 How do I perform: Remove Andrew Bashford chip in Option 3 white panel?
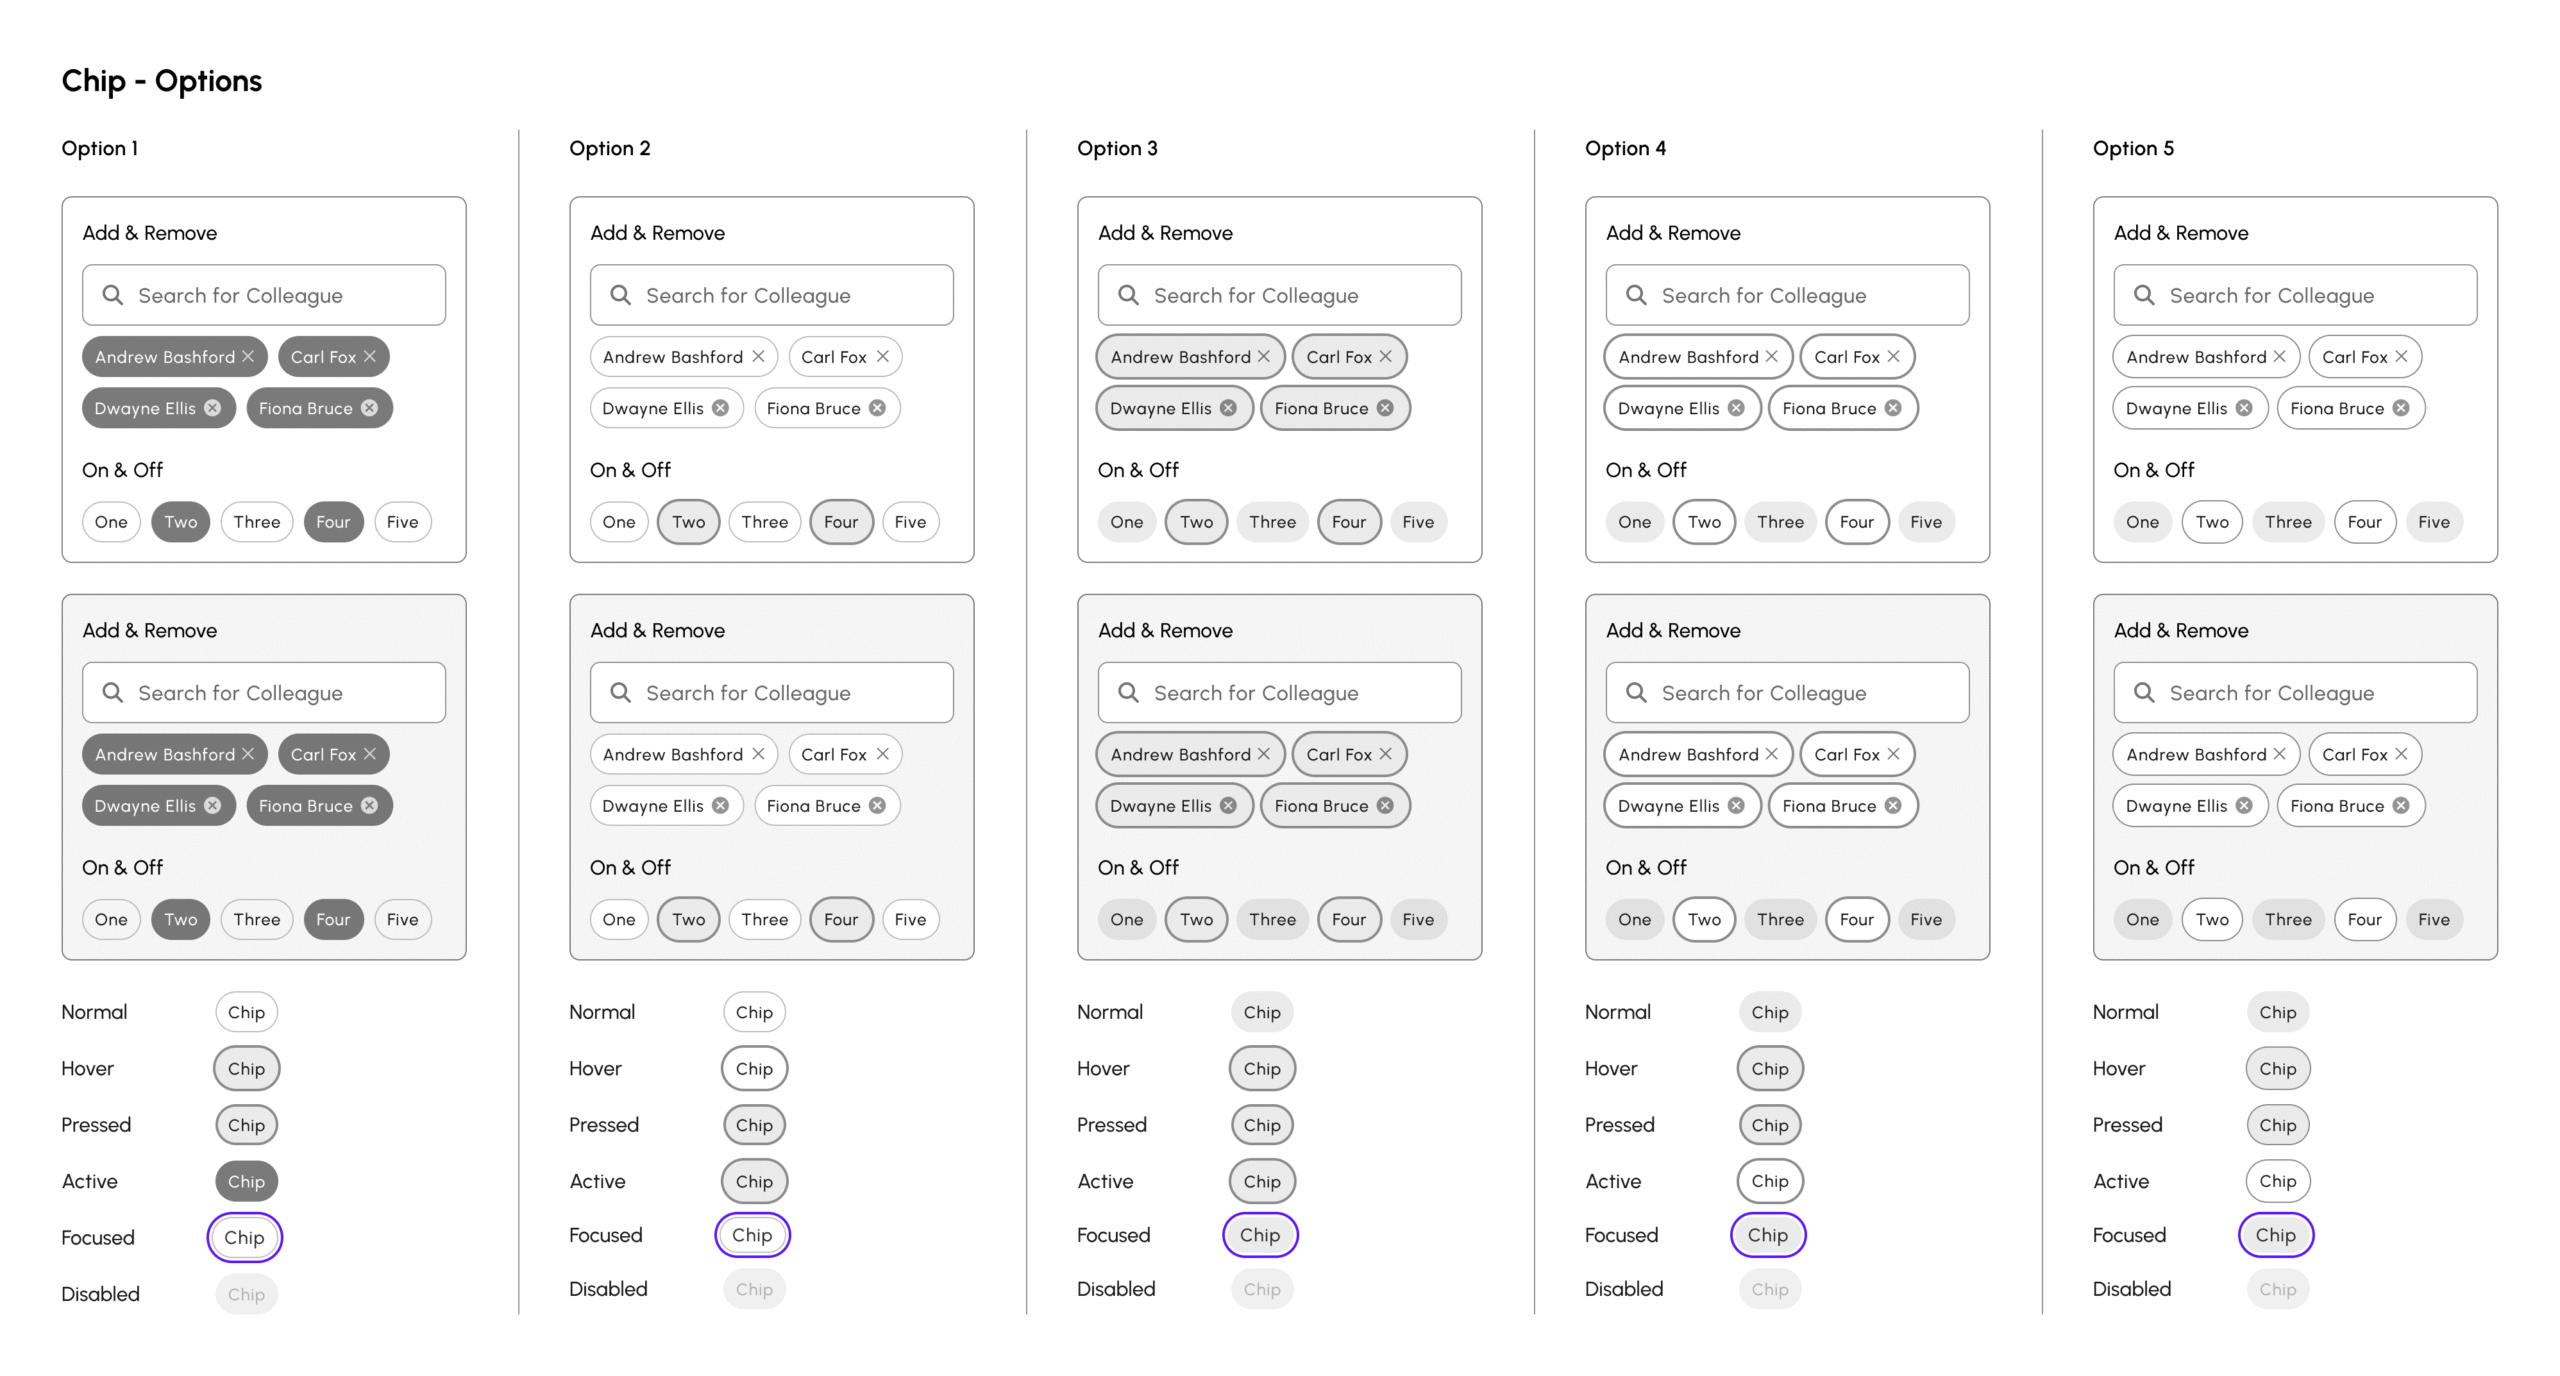click(x=1264, y=356)
